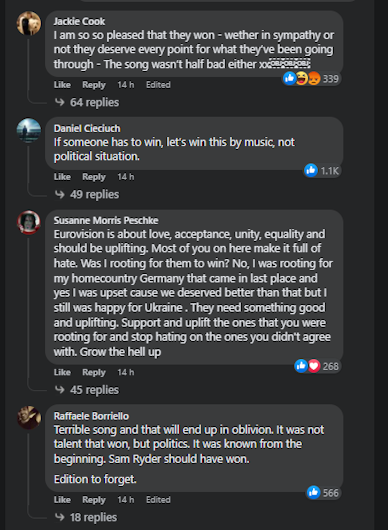Reply to Daniel Cieciuch's comment

(94, 177)
